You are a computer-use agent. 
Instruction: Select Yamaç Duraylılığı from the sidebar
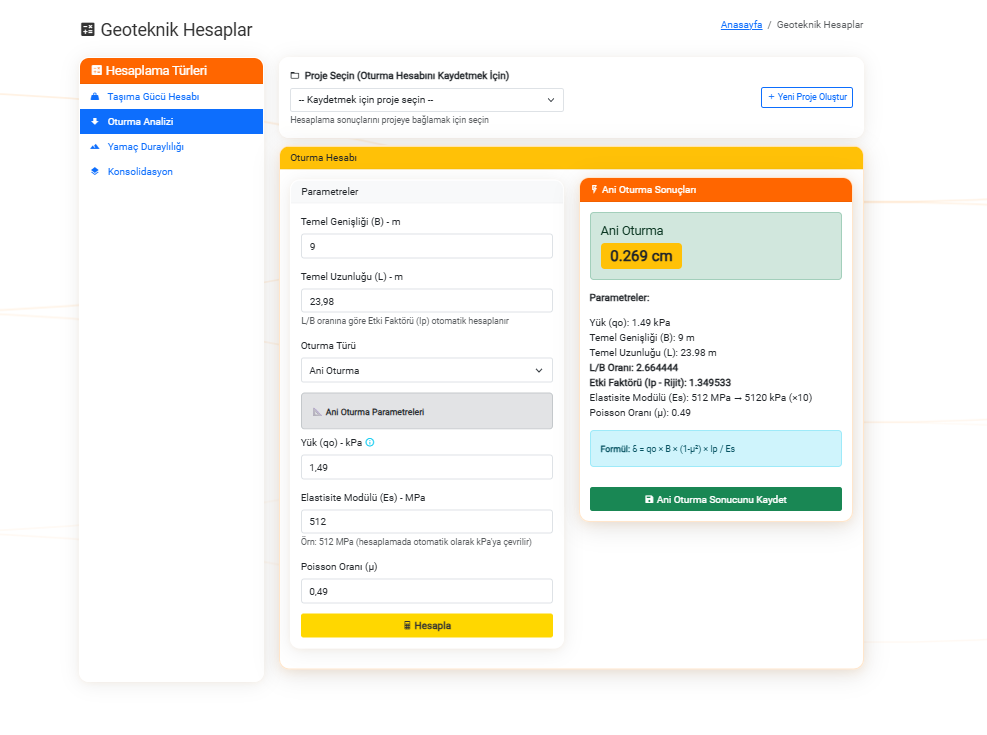tap(145, 147)
